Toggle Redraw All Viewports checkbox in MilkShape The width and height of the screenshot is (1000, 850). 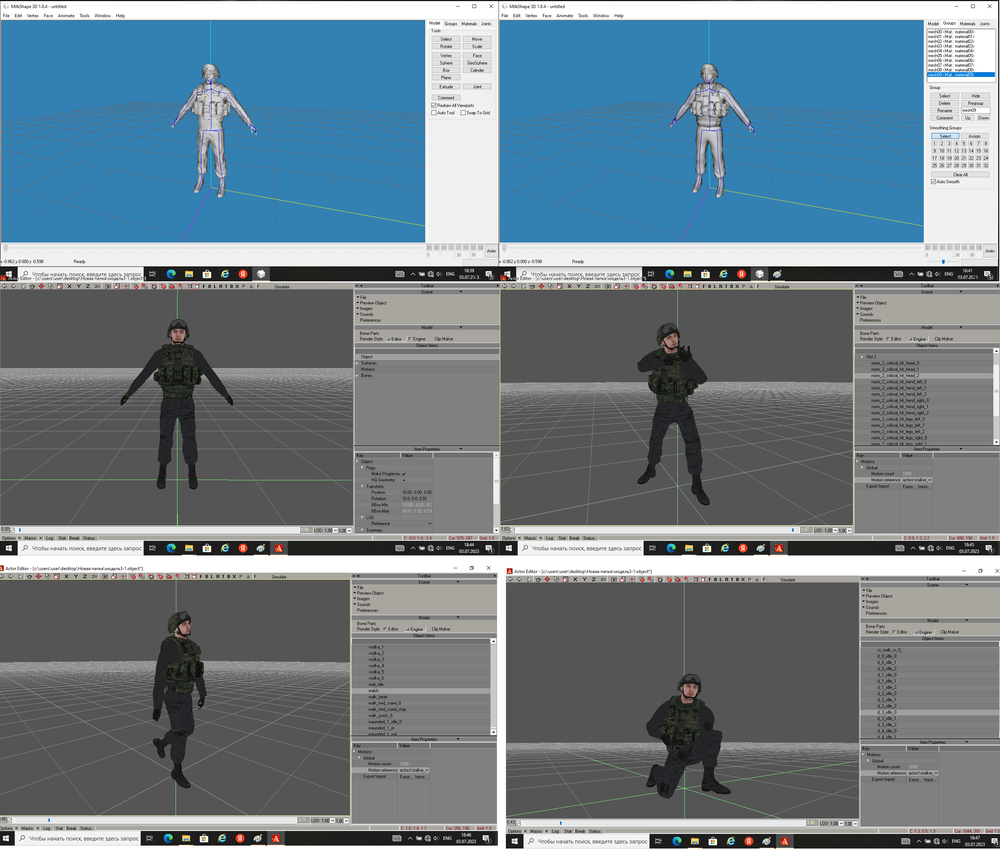[434, 105]
